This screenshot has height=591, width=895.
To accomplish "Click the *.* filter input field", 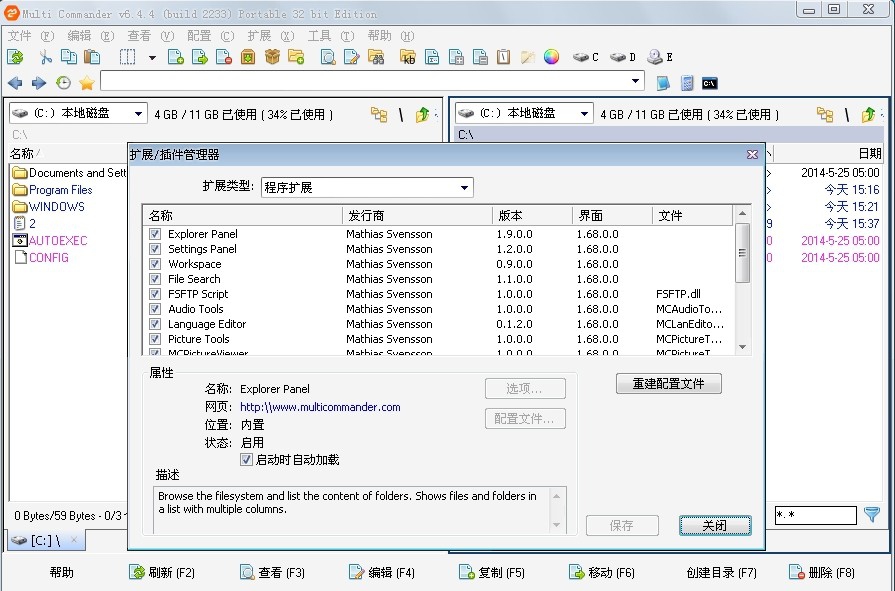I will (x=816, y=515).
